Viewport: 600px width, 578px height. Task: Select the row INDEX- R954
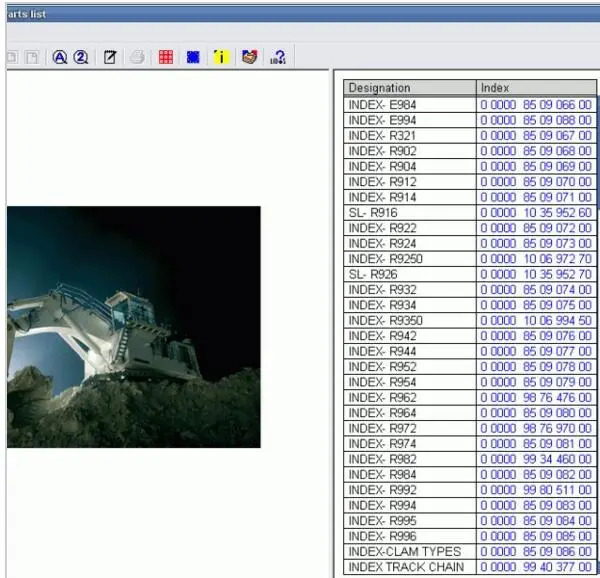click(x=470, y=382)
